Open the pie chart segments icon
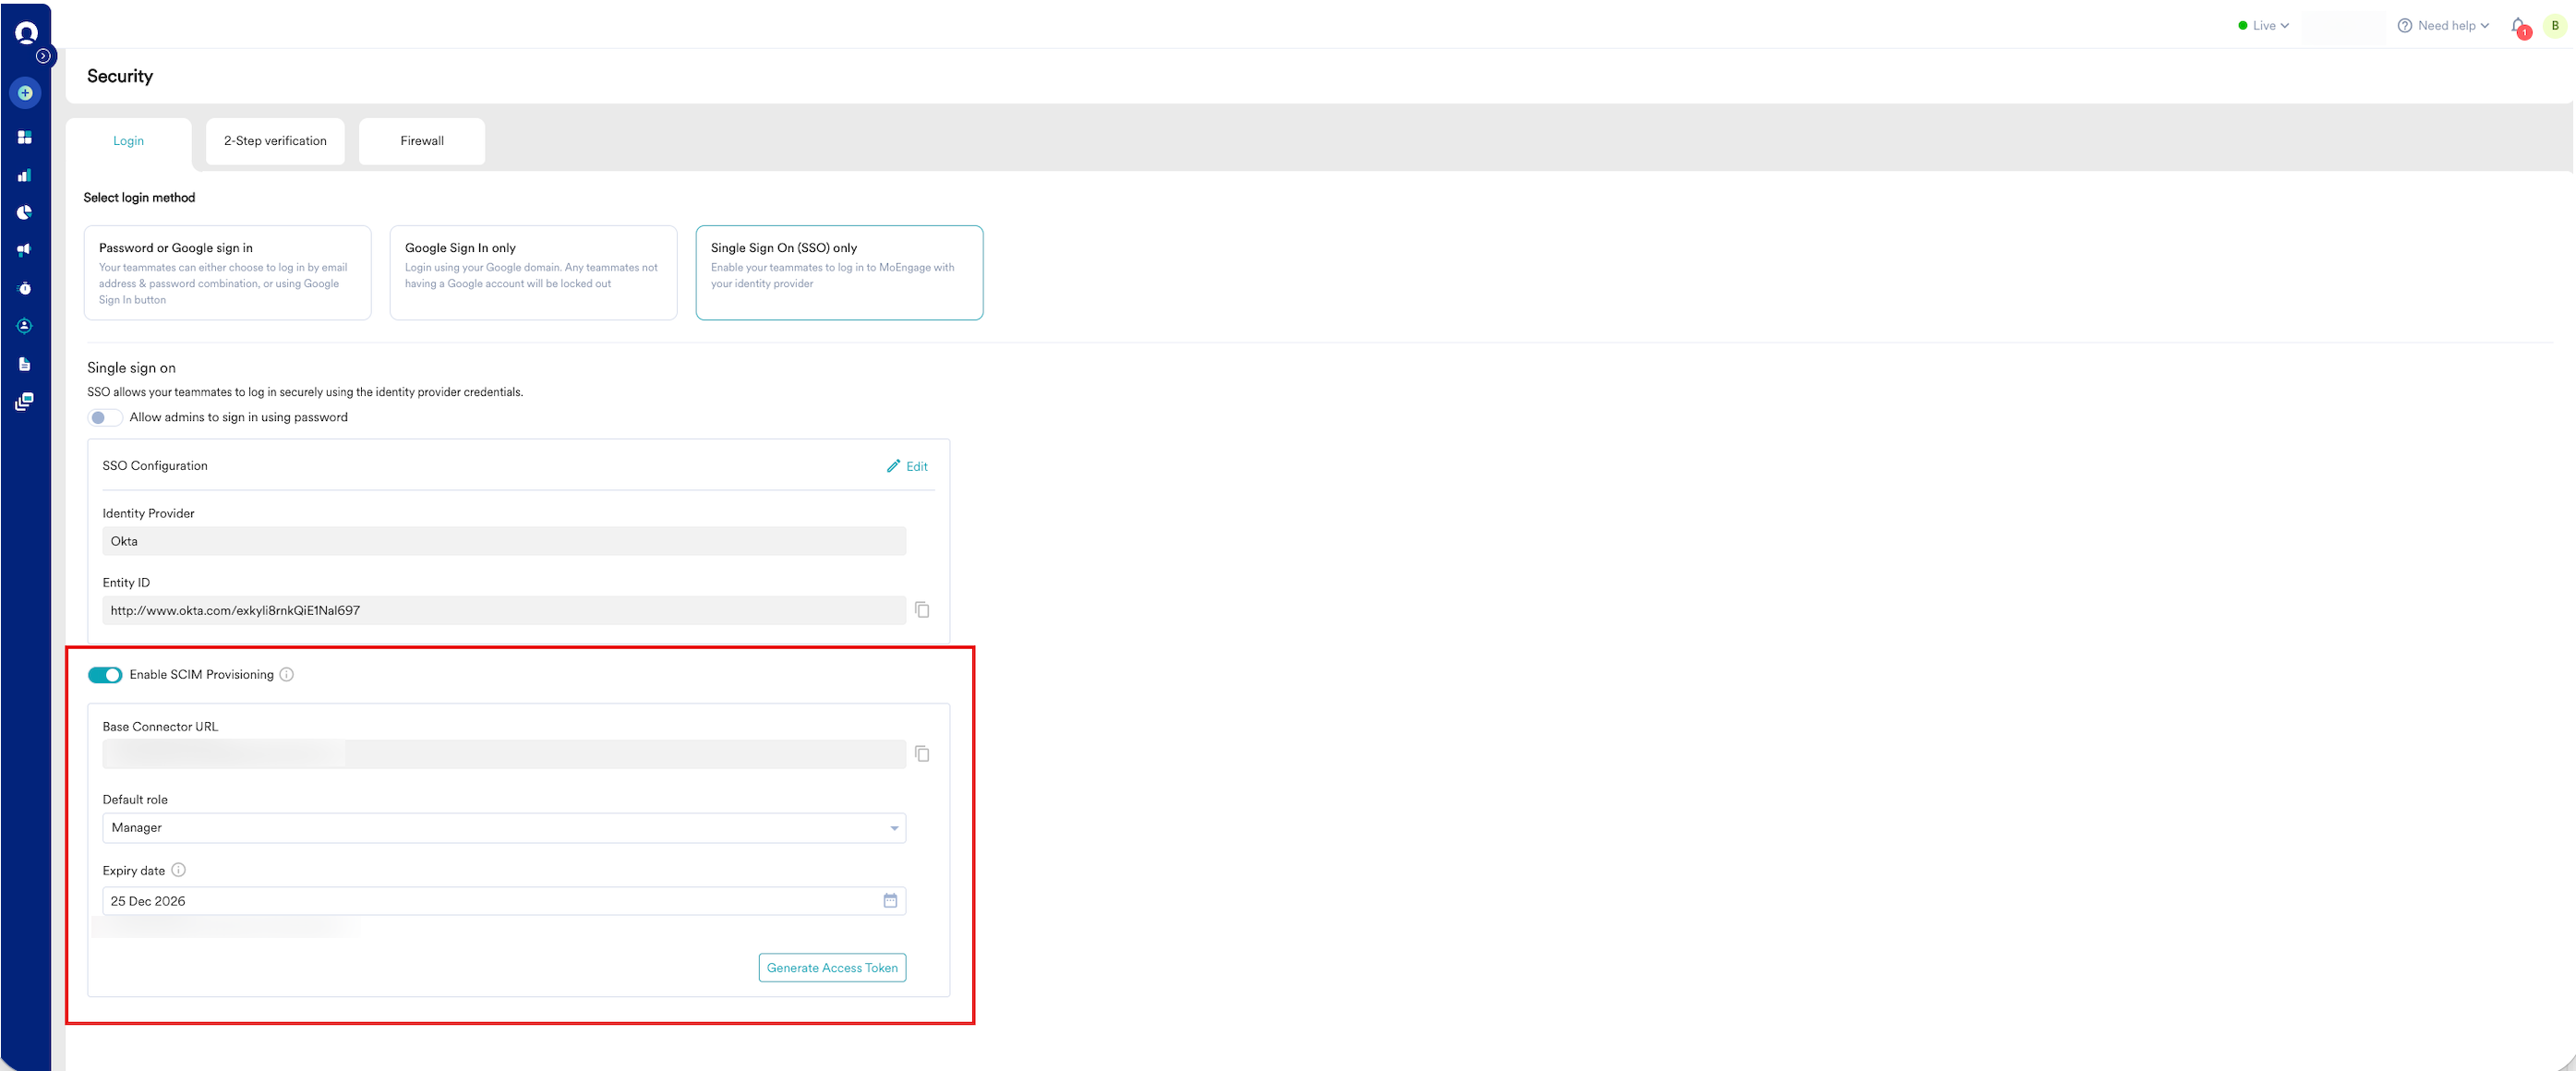The width and height of the screenshot is (2576, 1071). coord(25,212)
